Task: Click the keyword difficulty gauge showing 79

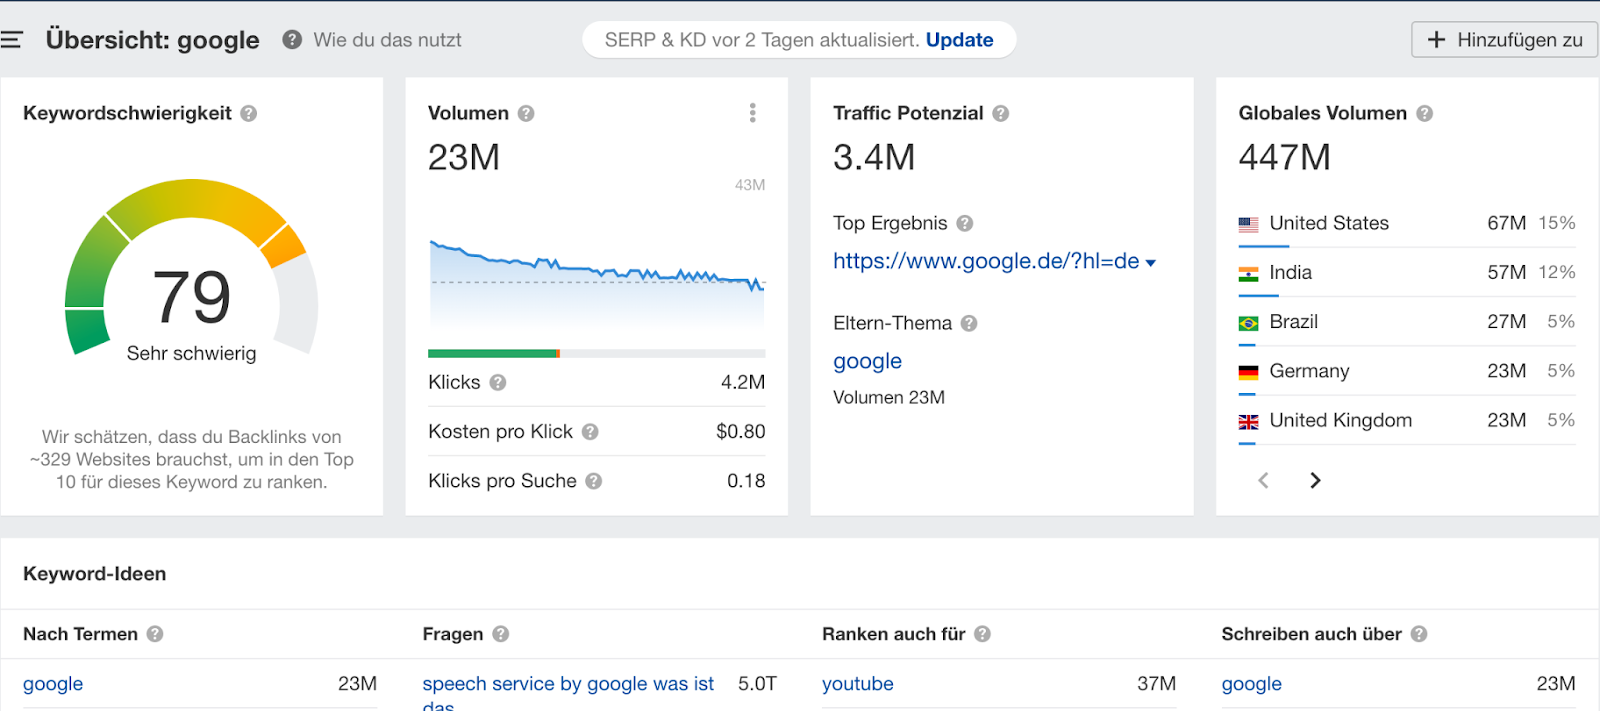Action: pyautogui.click(x=191, y=268)
